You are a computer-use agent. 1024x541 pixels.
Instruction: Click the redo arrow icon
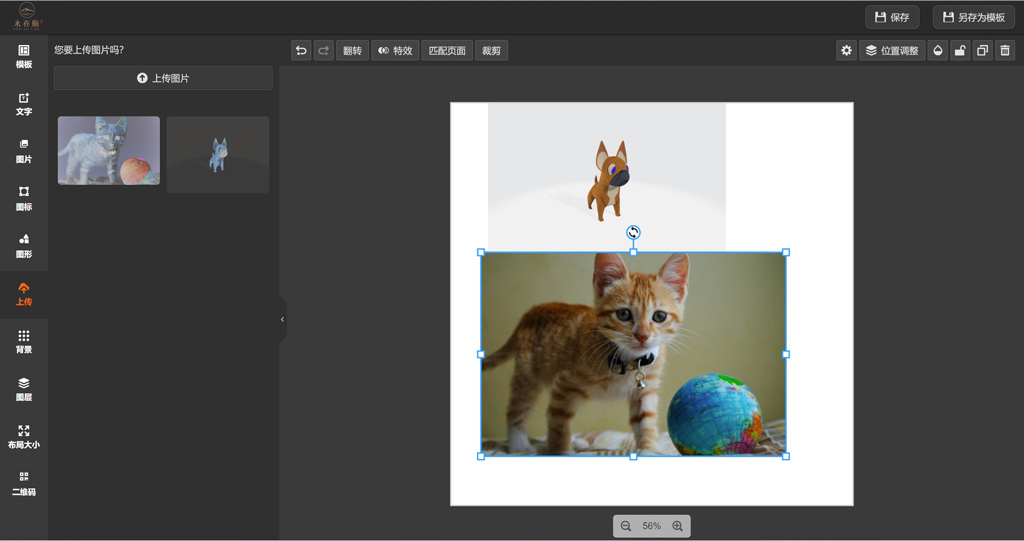tap(323, 50)
